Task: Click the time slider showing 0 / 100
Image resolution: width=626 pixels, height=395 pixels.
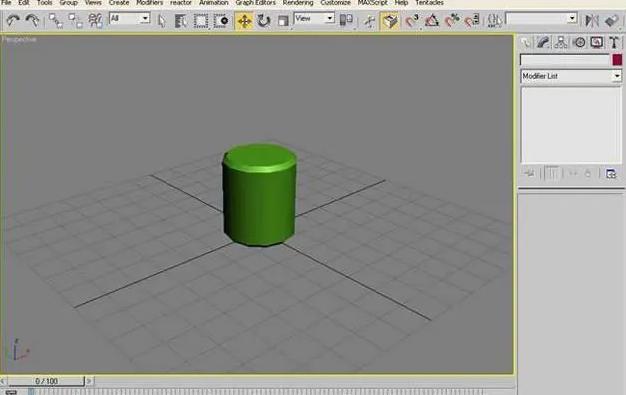Action: click(46, 381)
